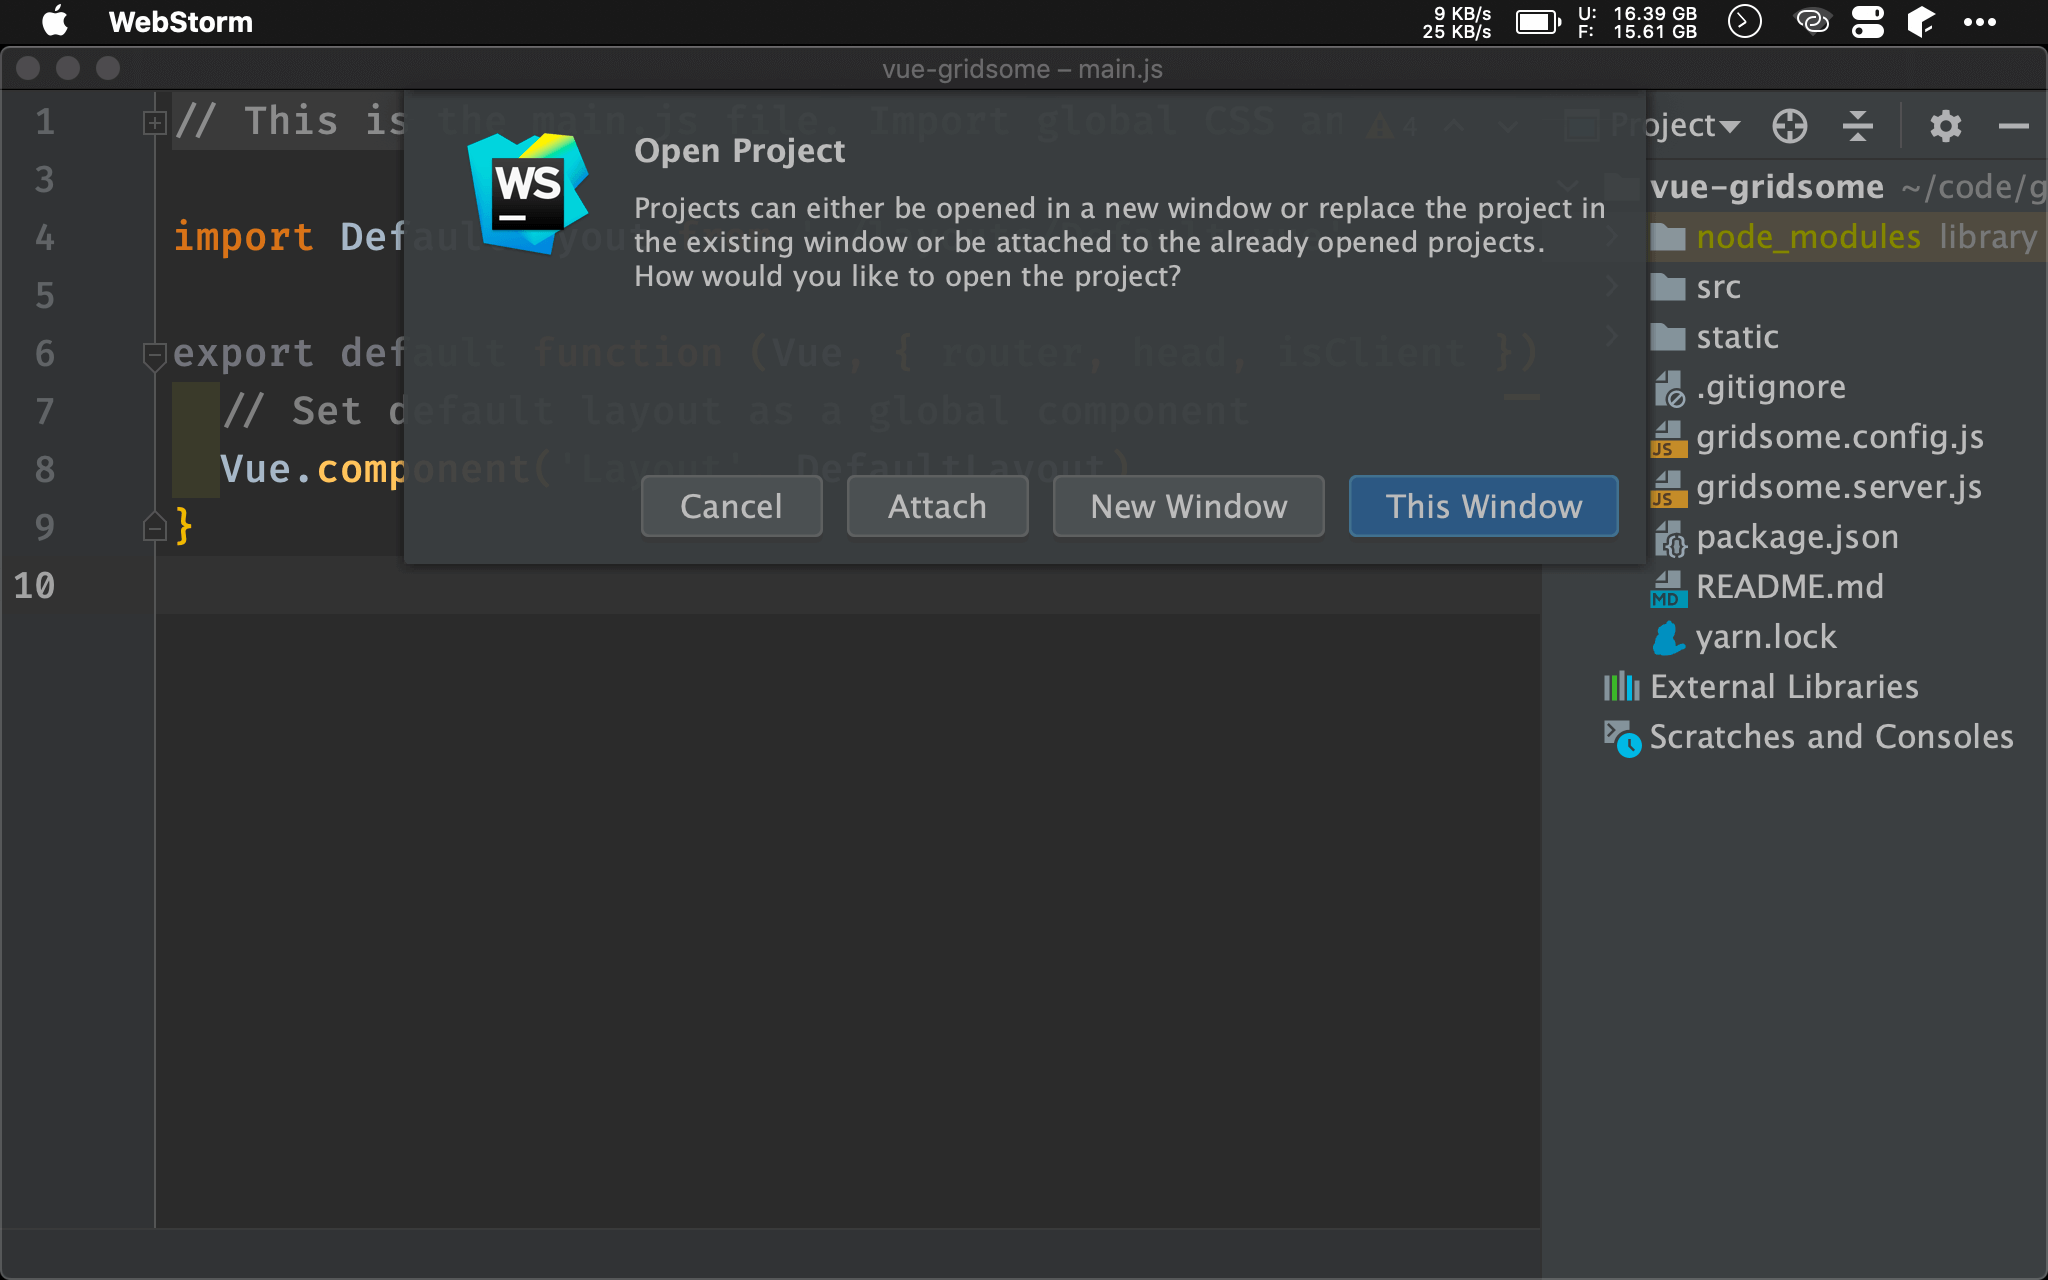The image size is (2048, 1280).
Task: Click the This Window button
Action: click(x=1483, y=506)
